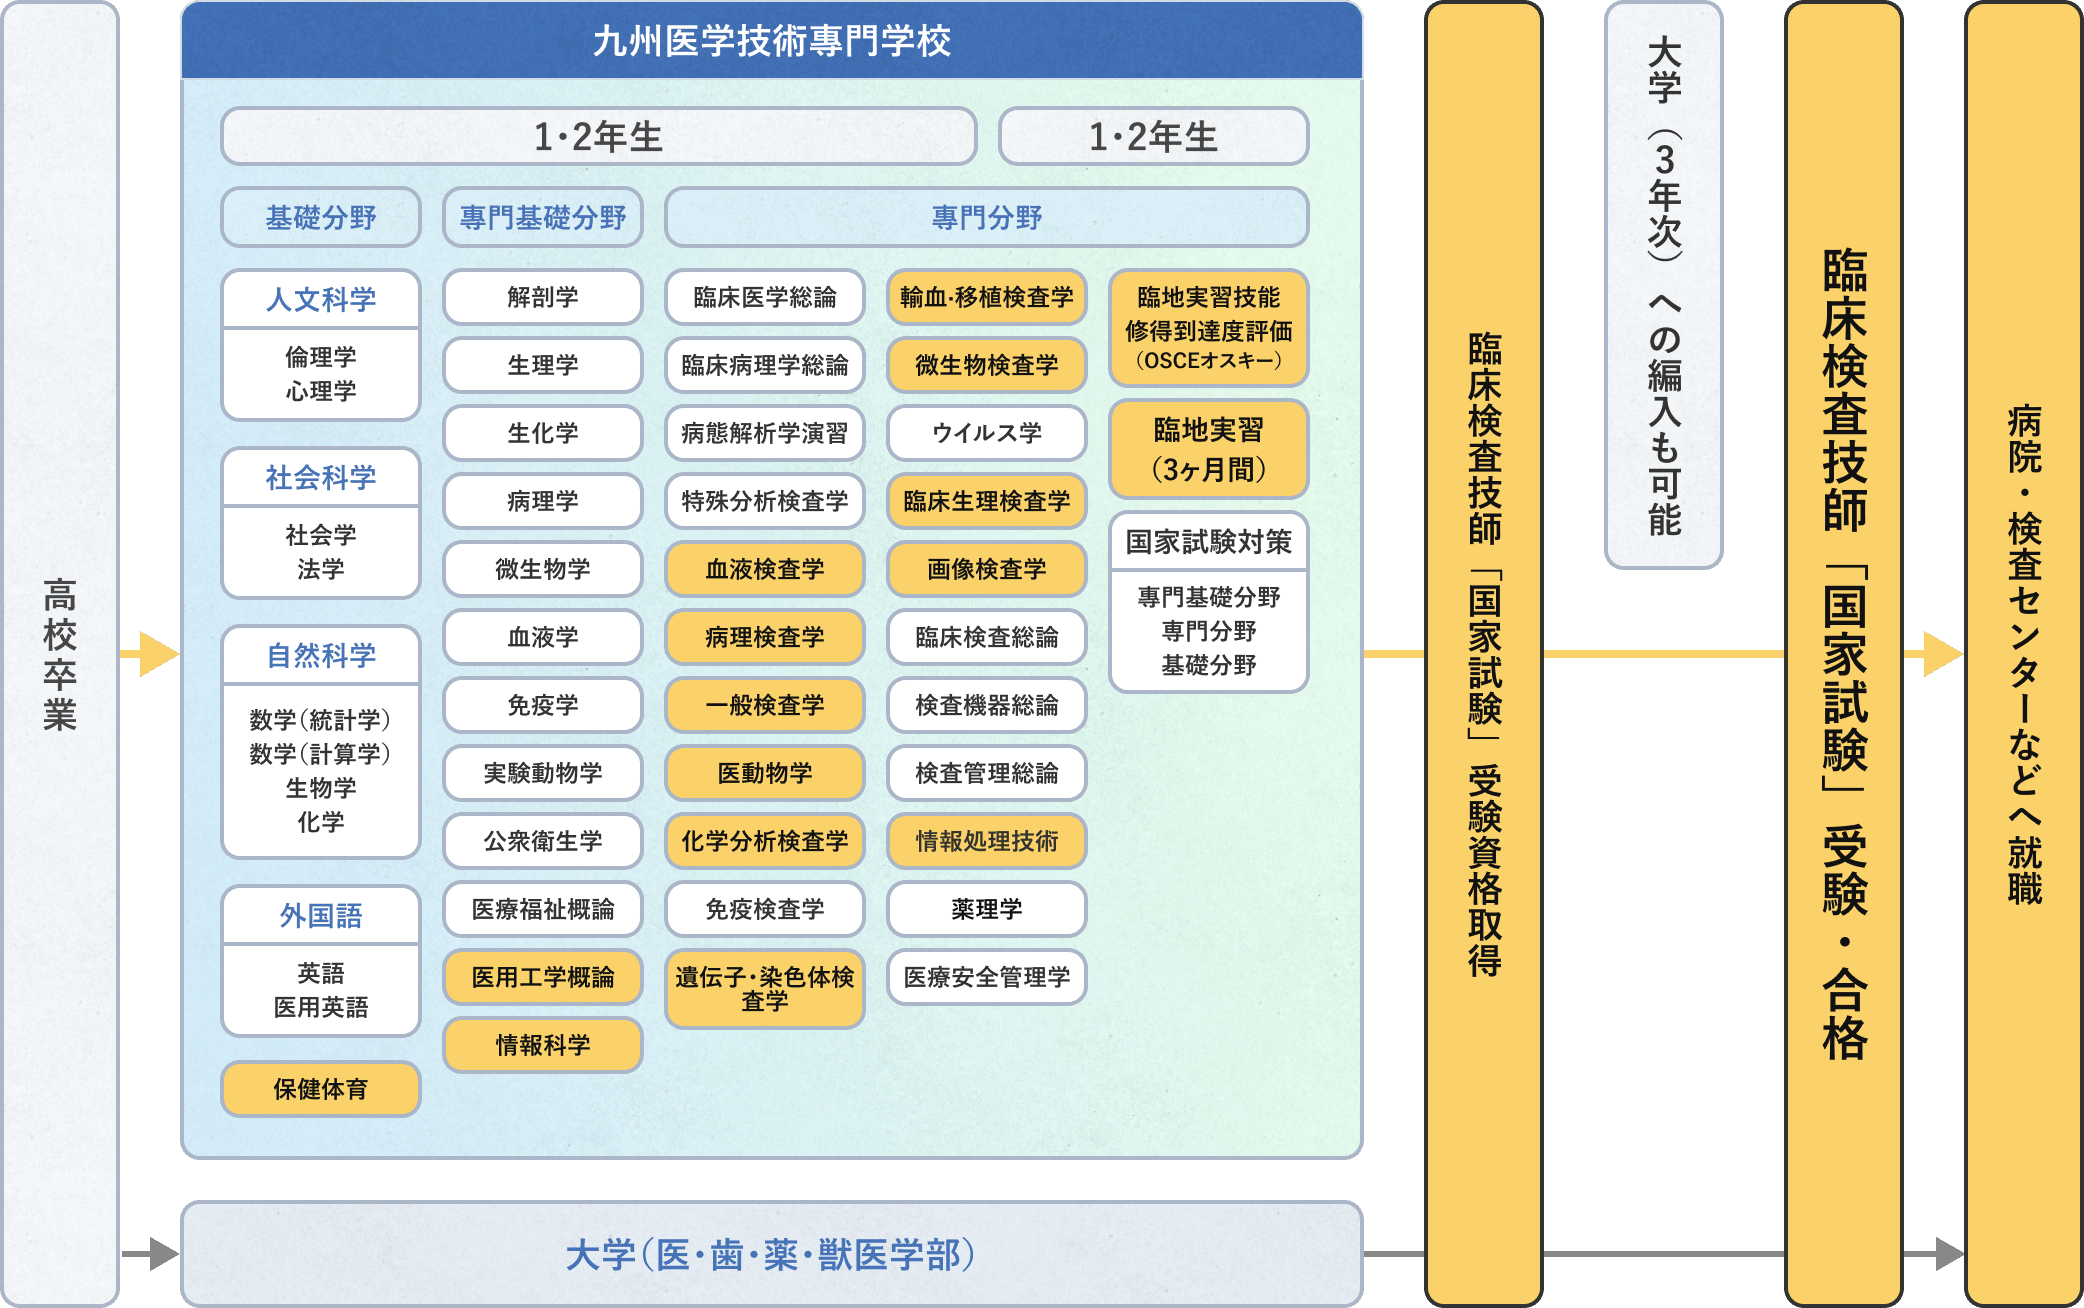
Task: Select the 生理学 box
Action: (543, 365)
